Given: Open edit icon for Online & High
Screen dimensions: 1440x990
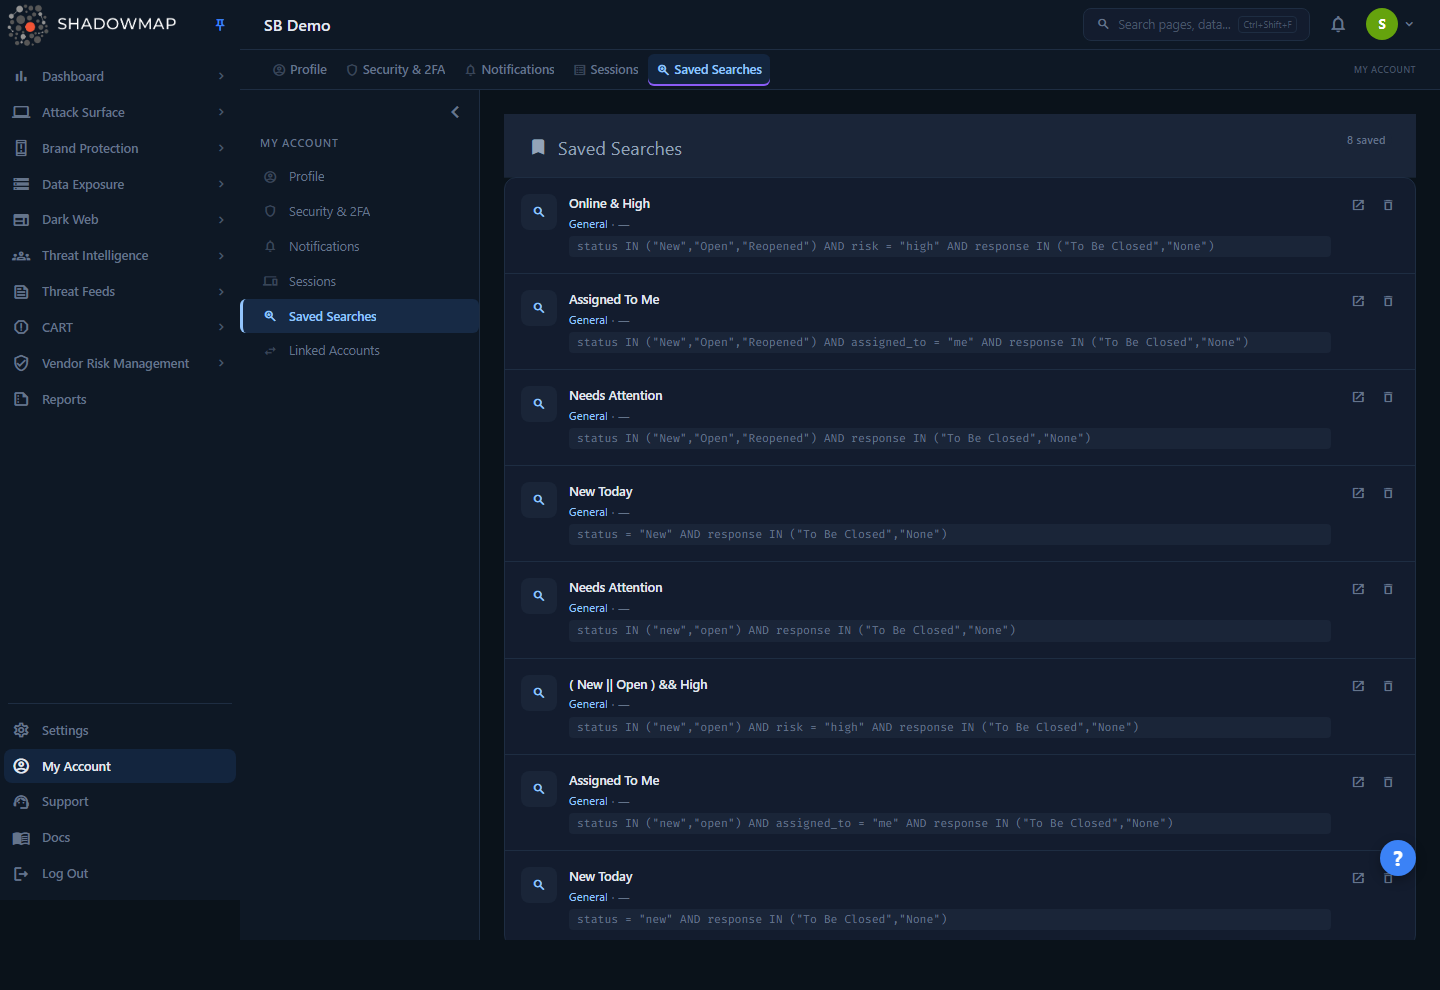Looking at the screenshot, I should tap(1358, 205).
